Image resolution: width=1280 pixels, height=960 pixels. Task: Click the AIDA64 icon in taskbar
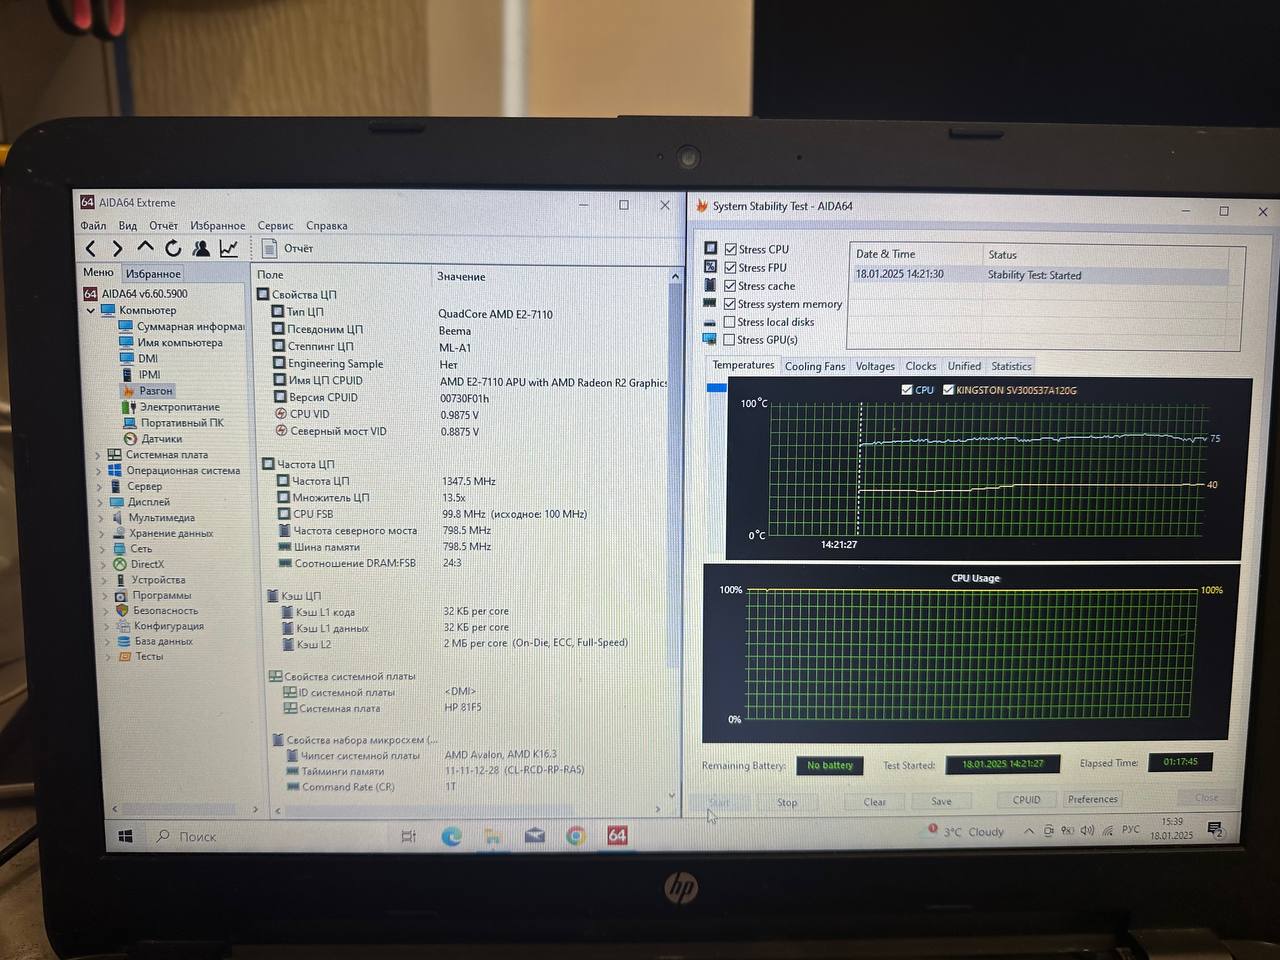click(x=618, y=835)
